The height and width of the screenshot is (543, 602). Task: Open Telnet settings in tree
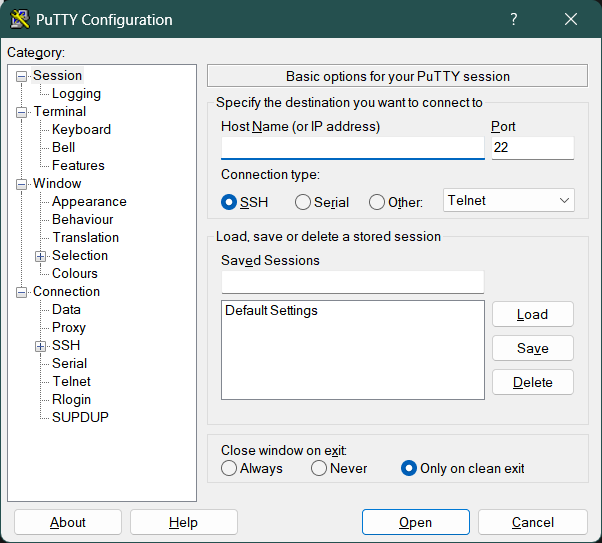[71, 381]
